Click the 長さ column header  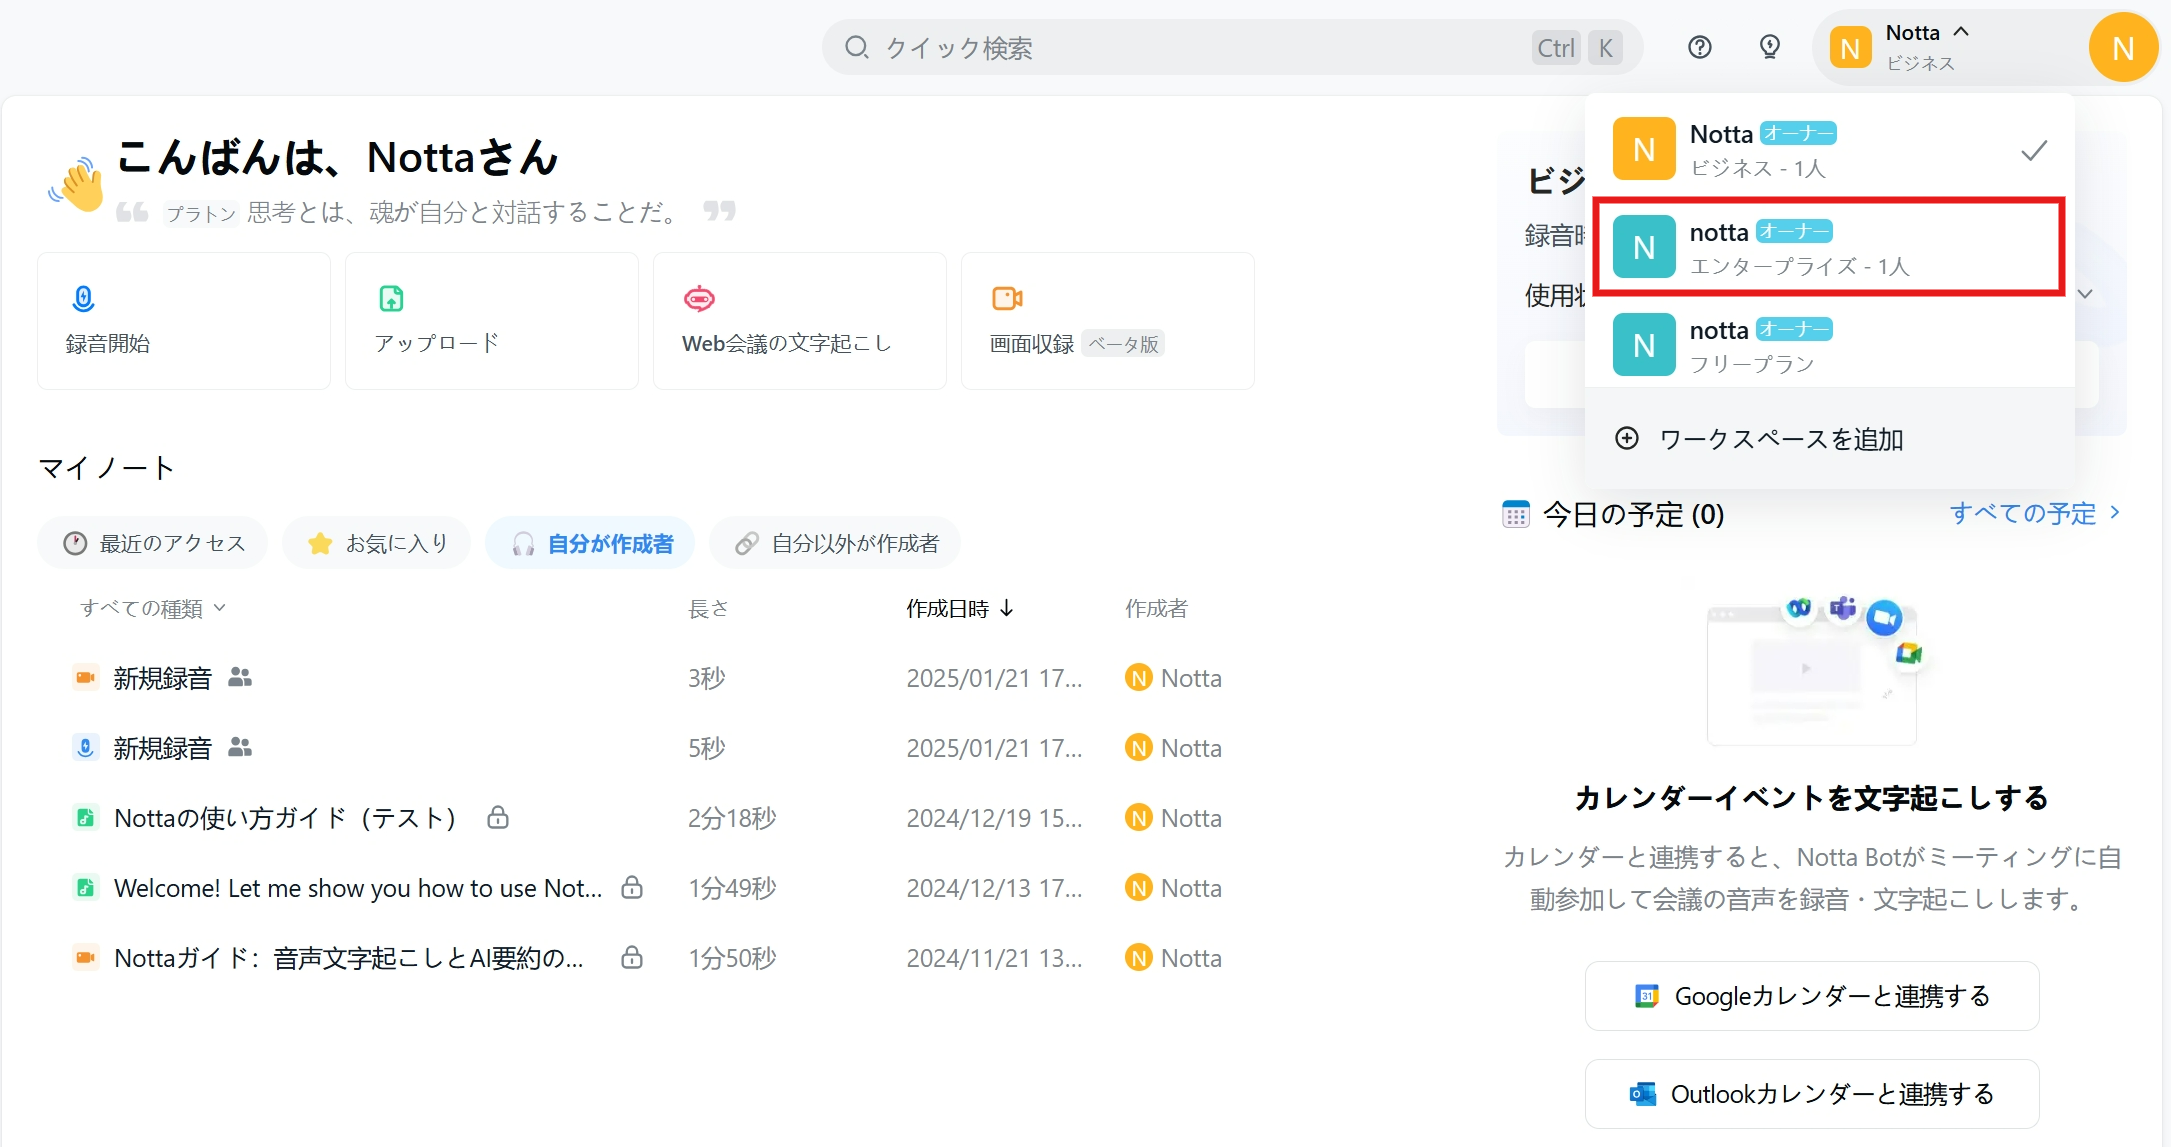[x=708, y=608]
